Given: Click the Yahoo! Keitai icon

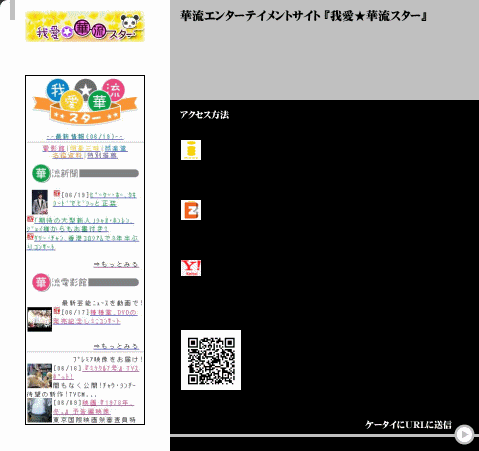Looking at the screenshot, I should point(191,268).
